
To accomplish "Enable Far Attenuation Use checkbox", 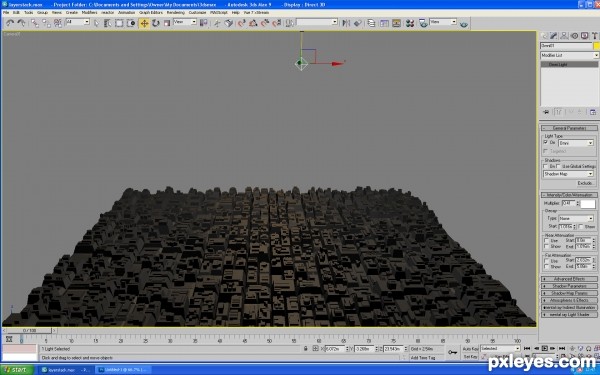I will [546, 261].
